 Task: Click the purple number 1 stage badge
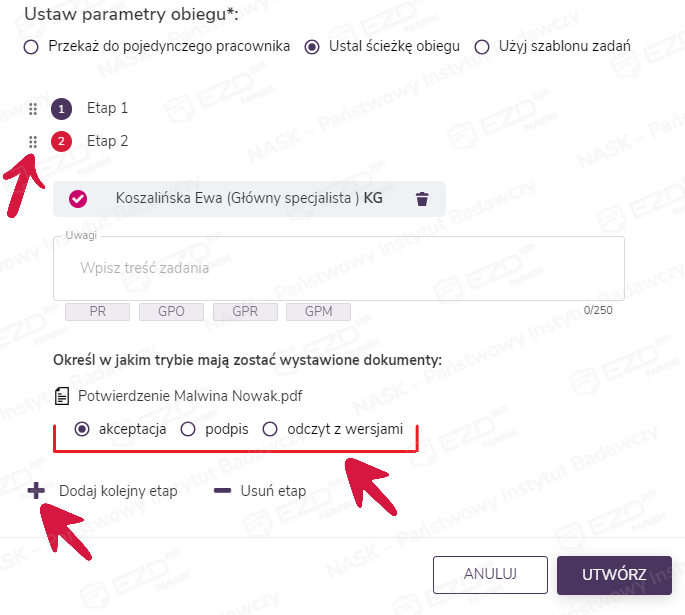tap(62, 109)
